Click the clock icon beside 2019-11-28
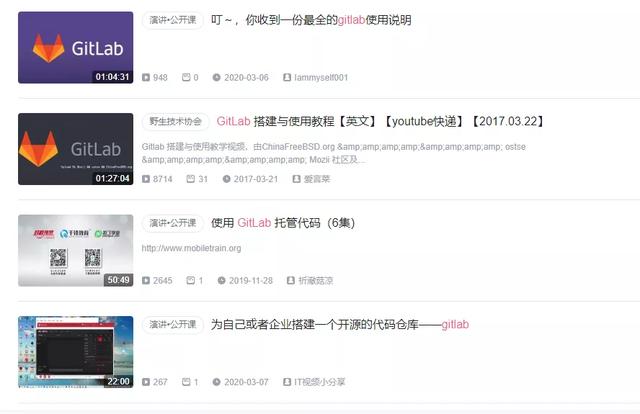The image size is (640, 414). click(221, 280)
